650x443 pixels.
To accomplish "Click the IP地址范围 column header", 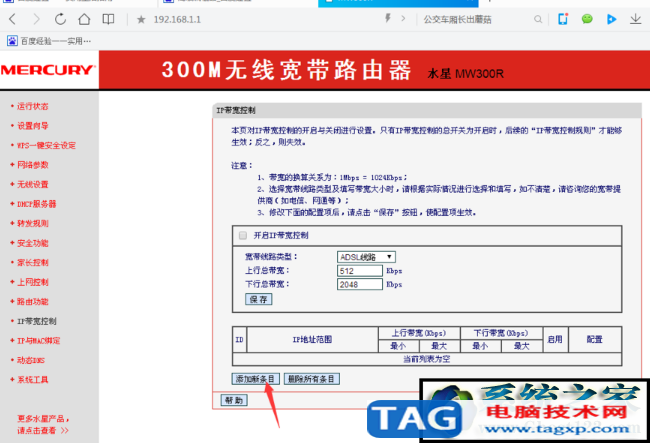I will (312, 340).
